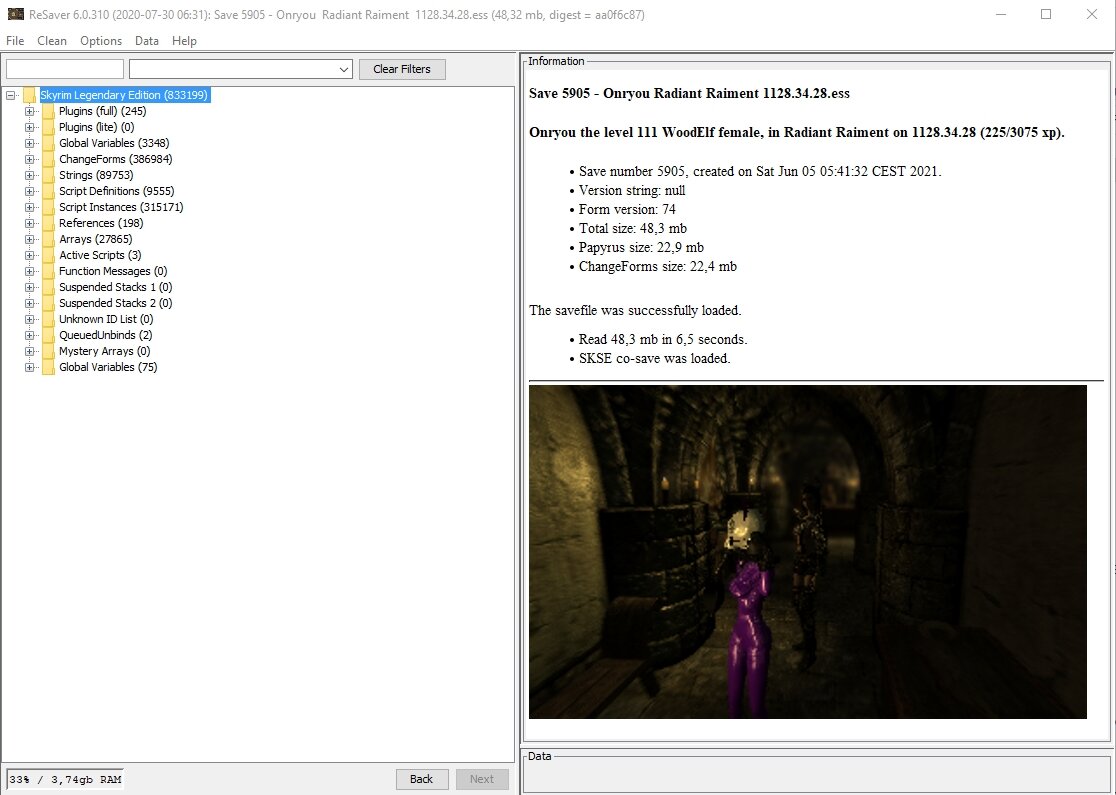
Task: Expand the Arrays (27865) node
Action: point(29,239)
